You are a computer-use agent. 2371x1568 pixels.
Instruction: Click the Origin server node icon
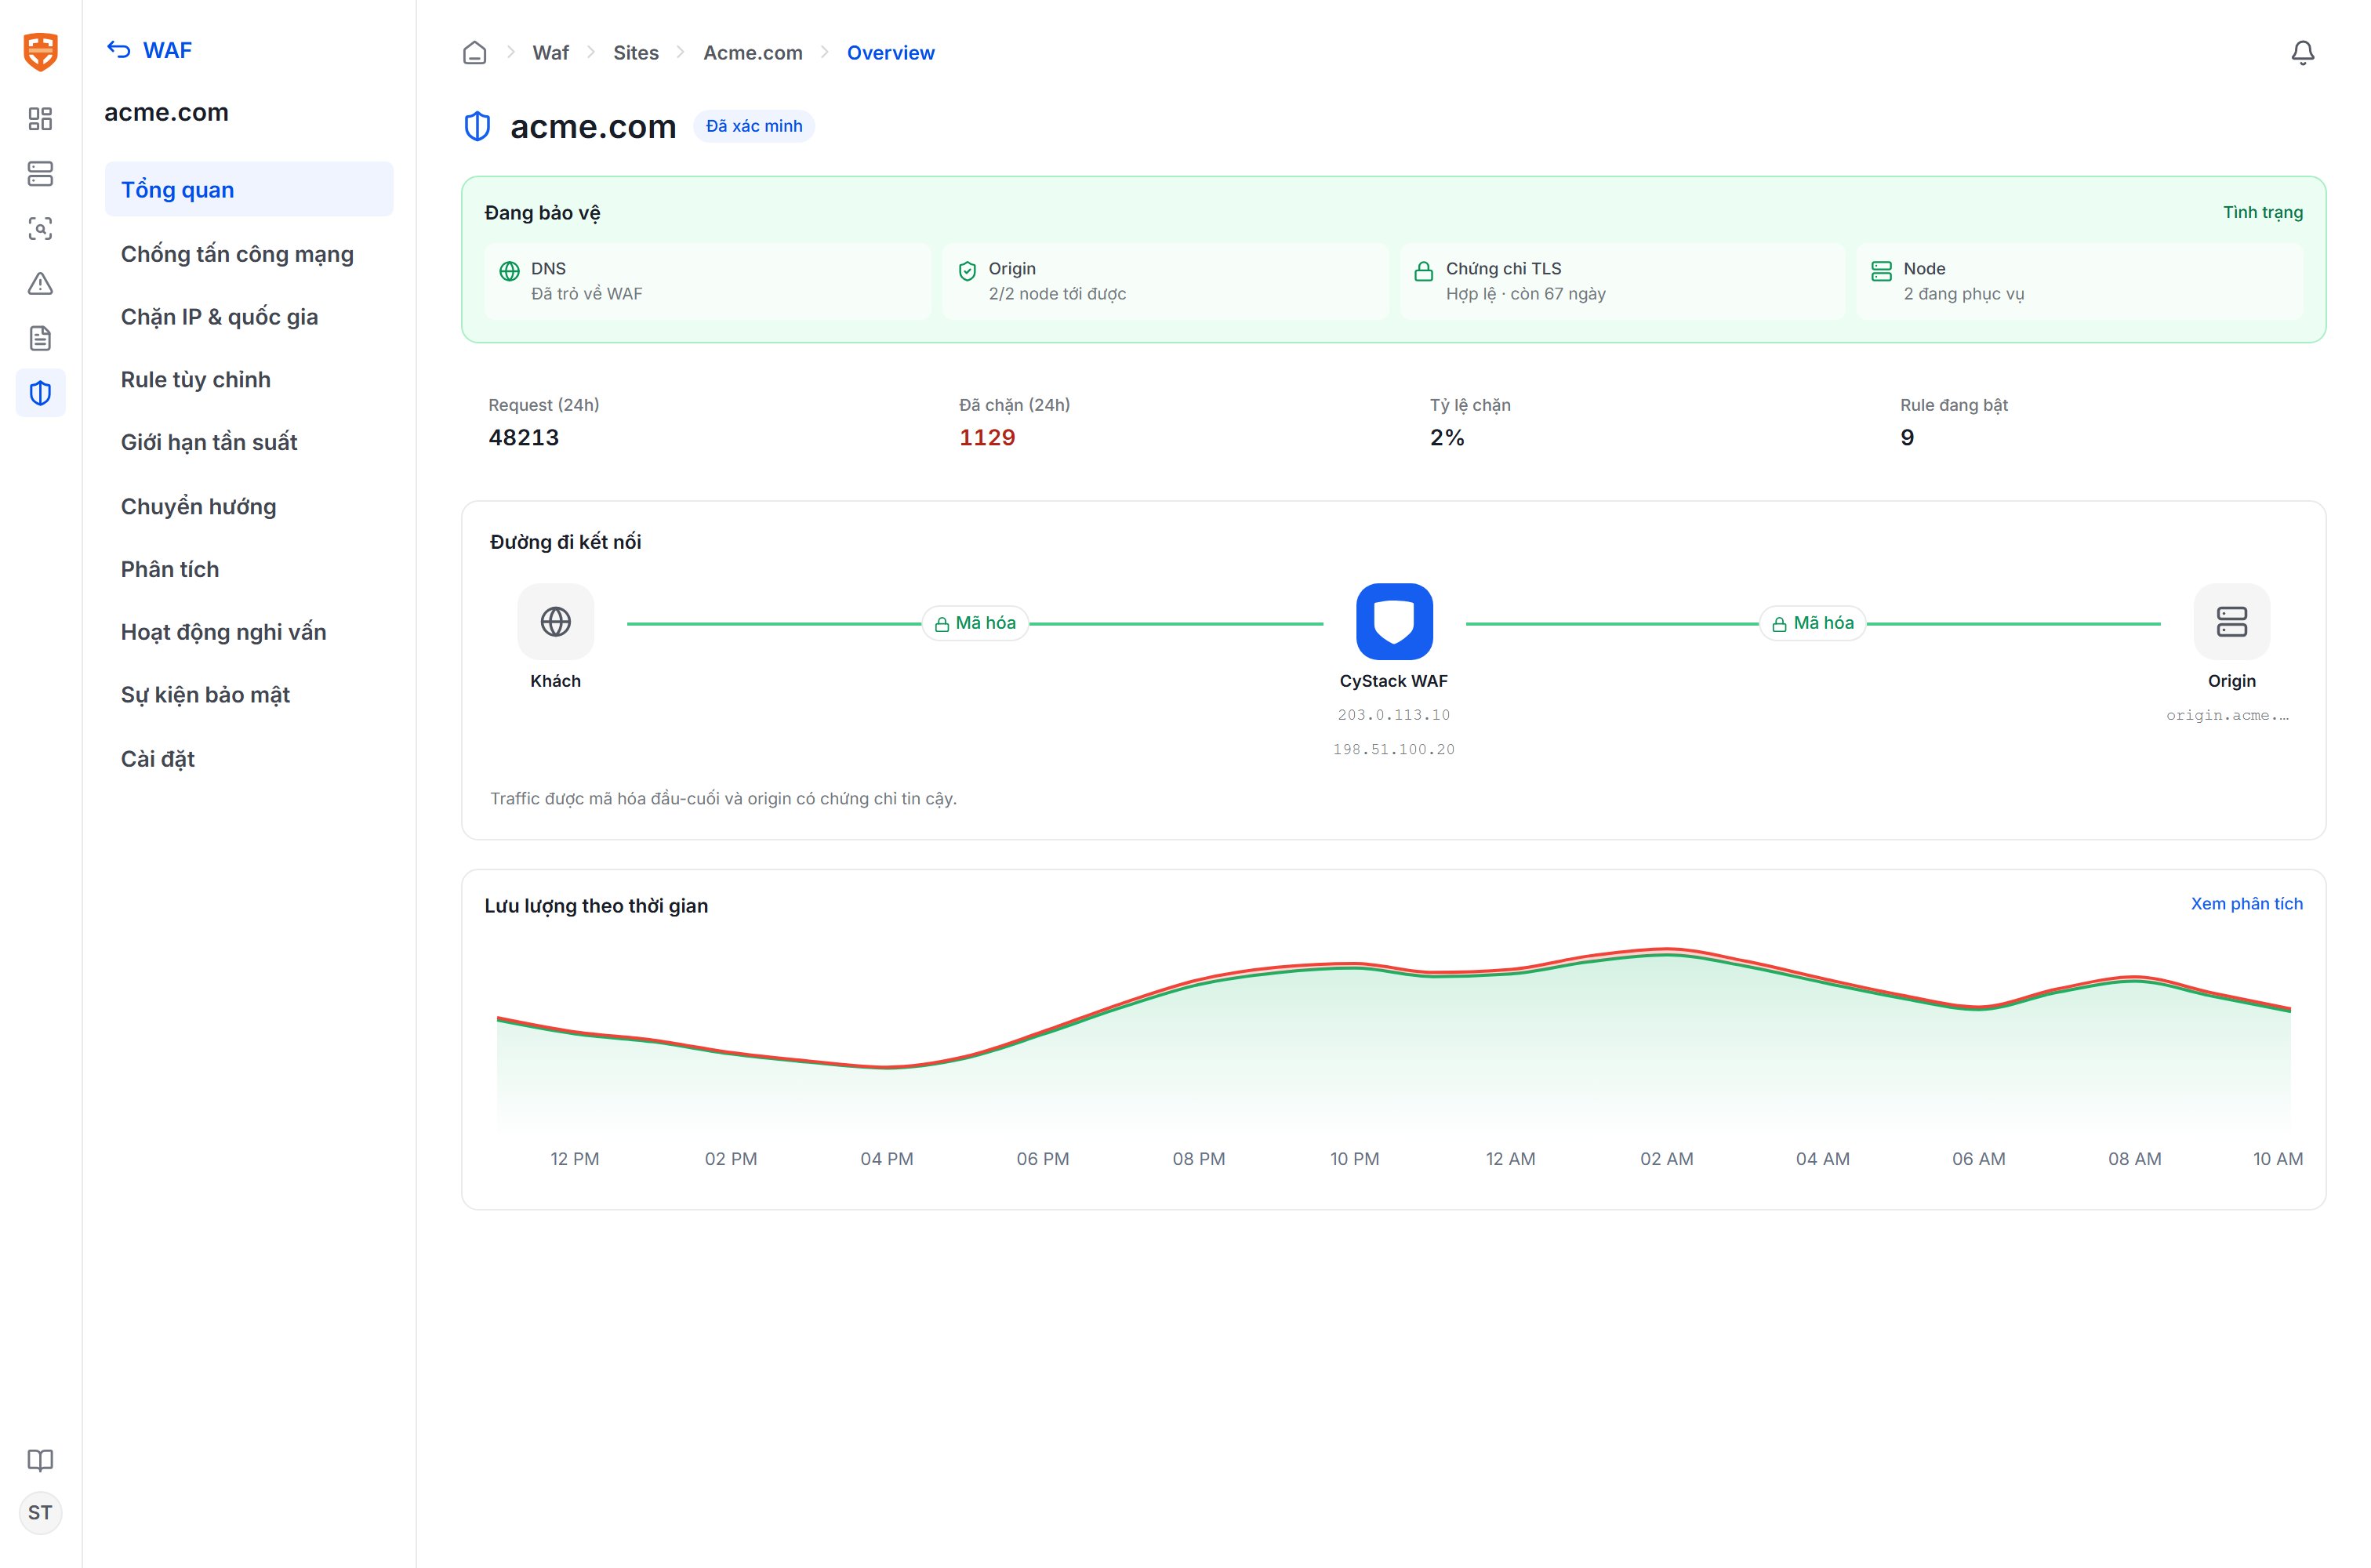pyautogui.click(x=2231, y=622)
